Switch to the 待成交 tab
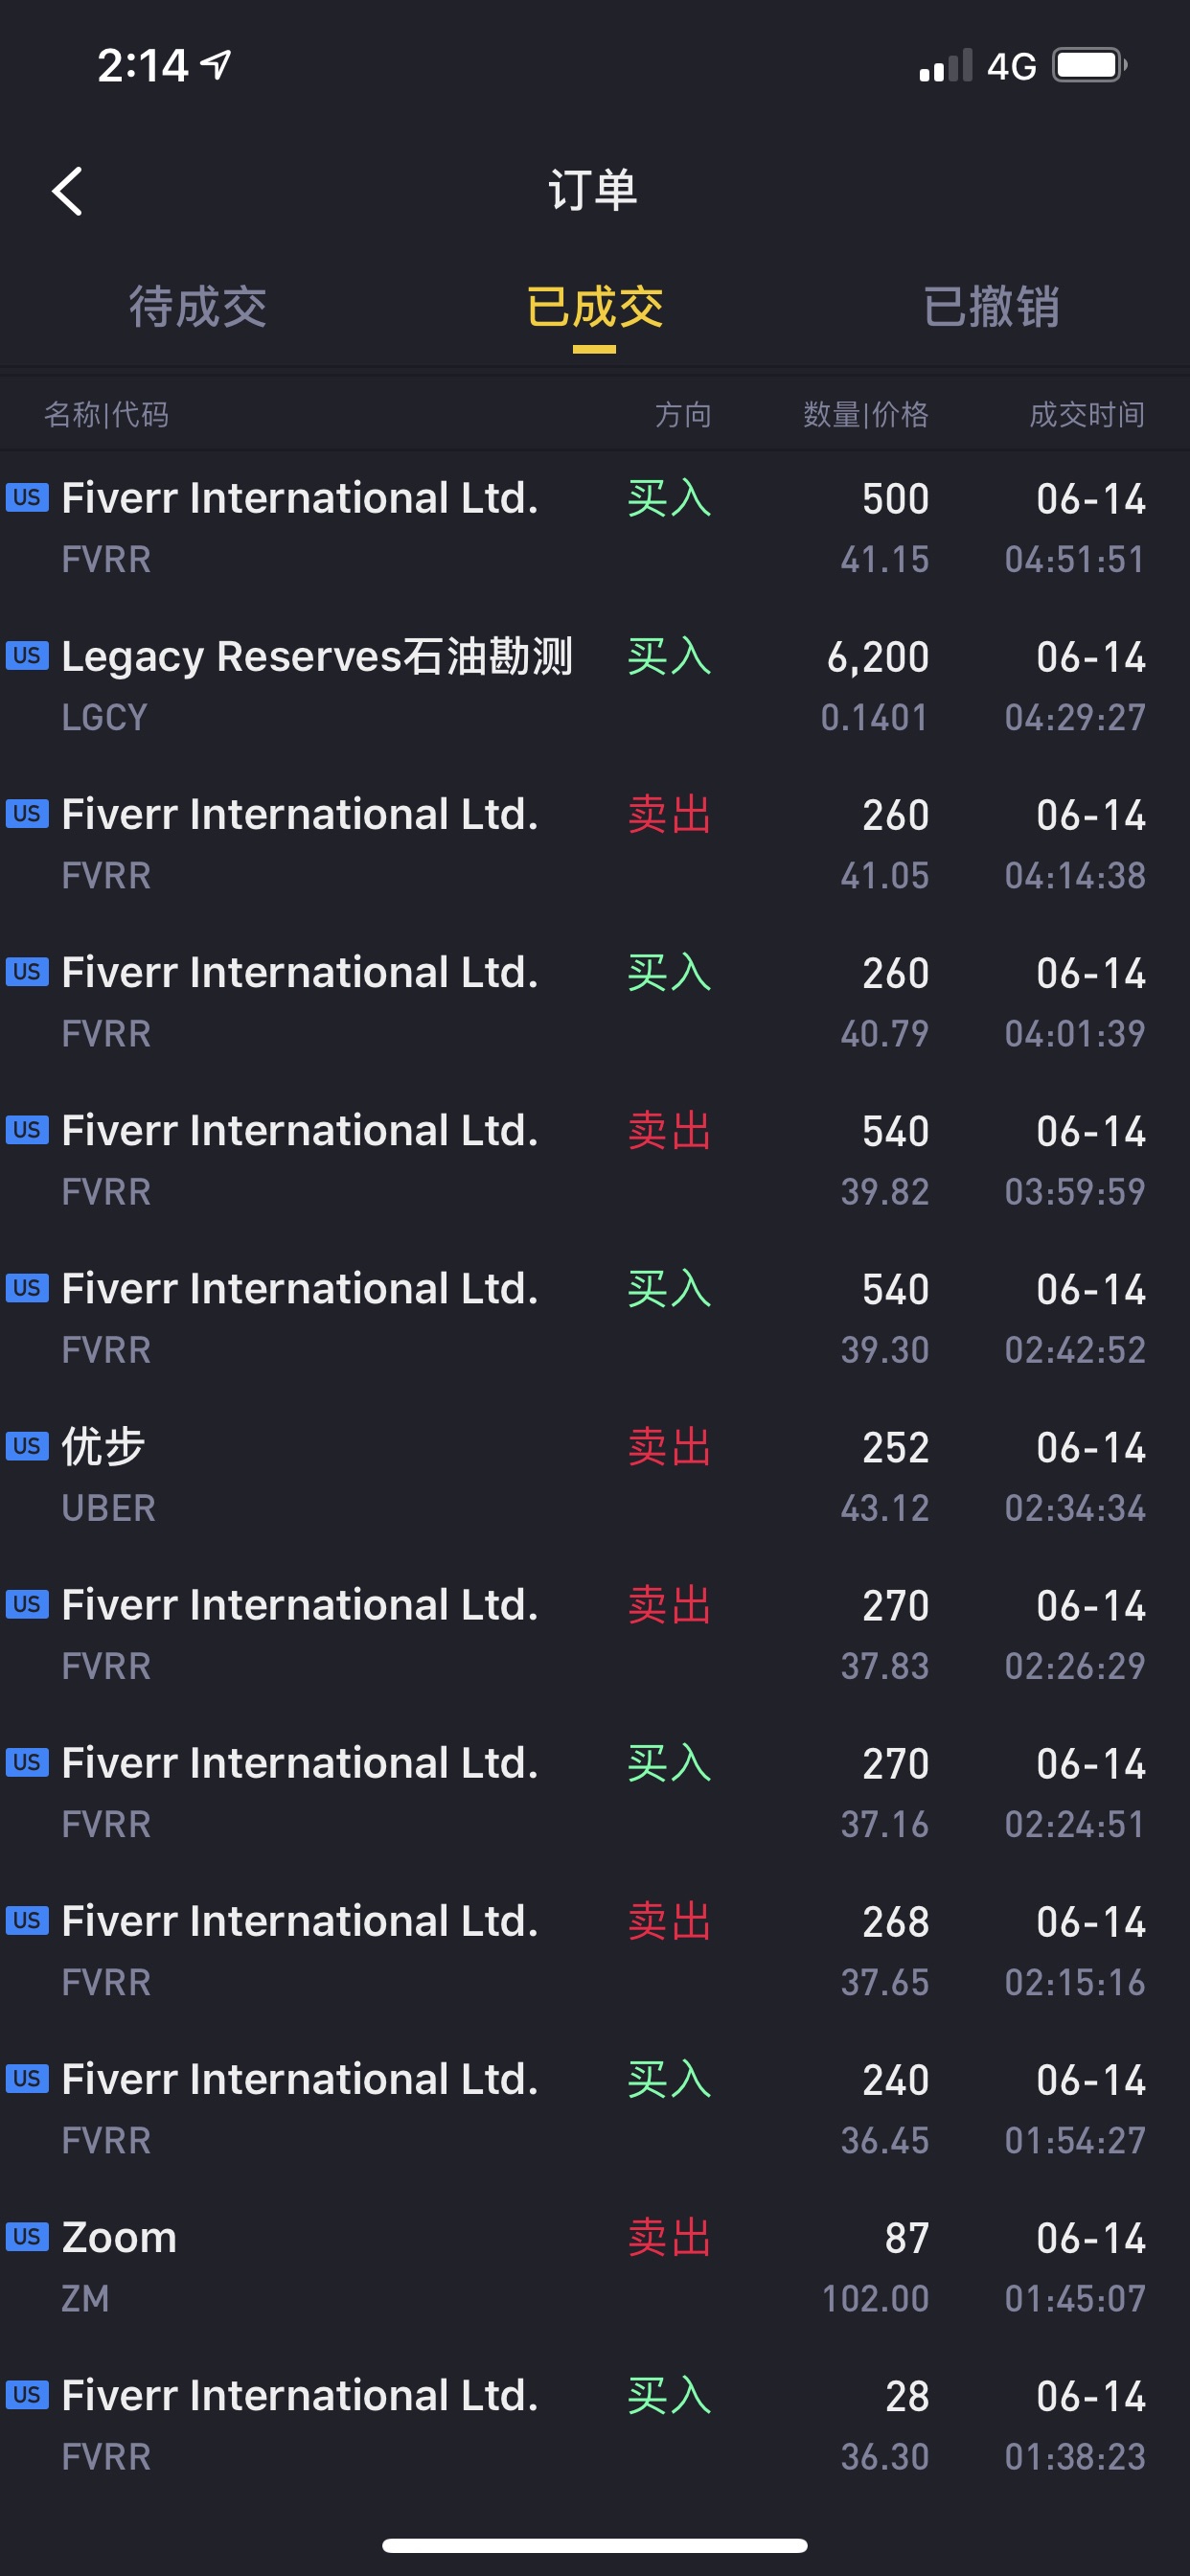 pyautogui.click(x=198, y=307)
